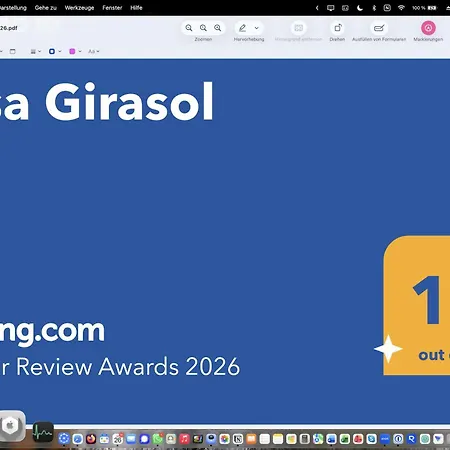
Task: Open the Fenster menu
Action: 112,8
